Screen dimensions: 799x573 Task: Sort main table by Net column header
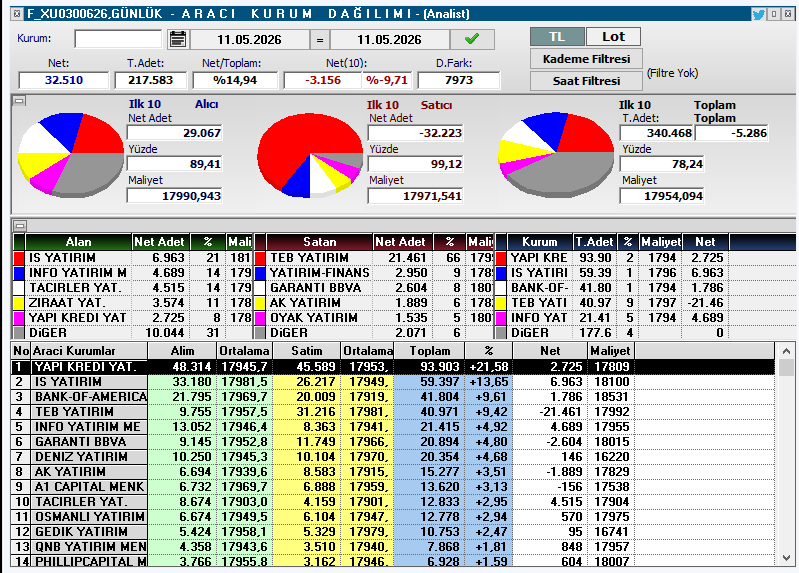point(550,351)
